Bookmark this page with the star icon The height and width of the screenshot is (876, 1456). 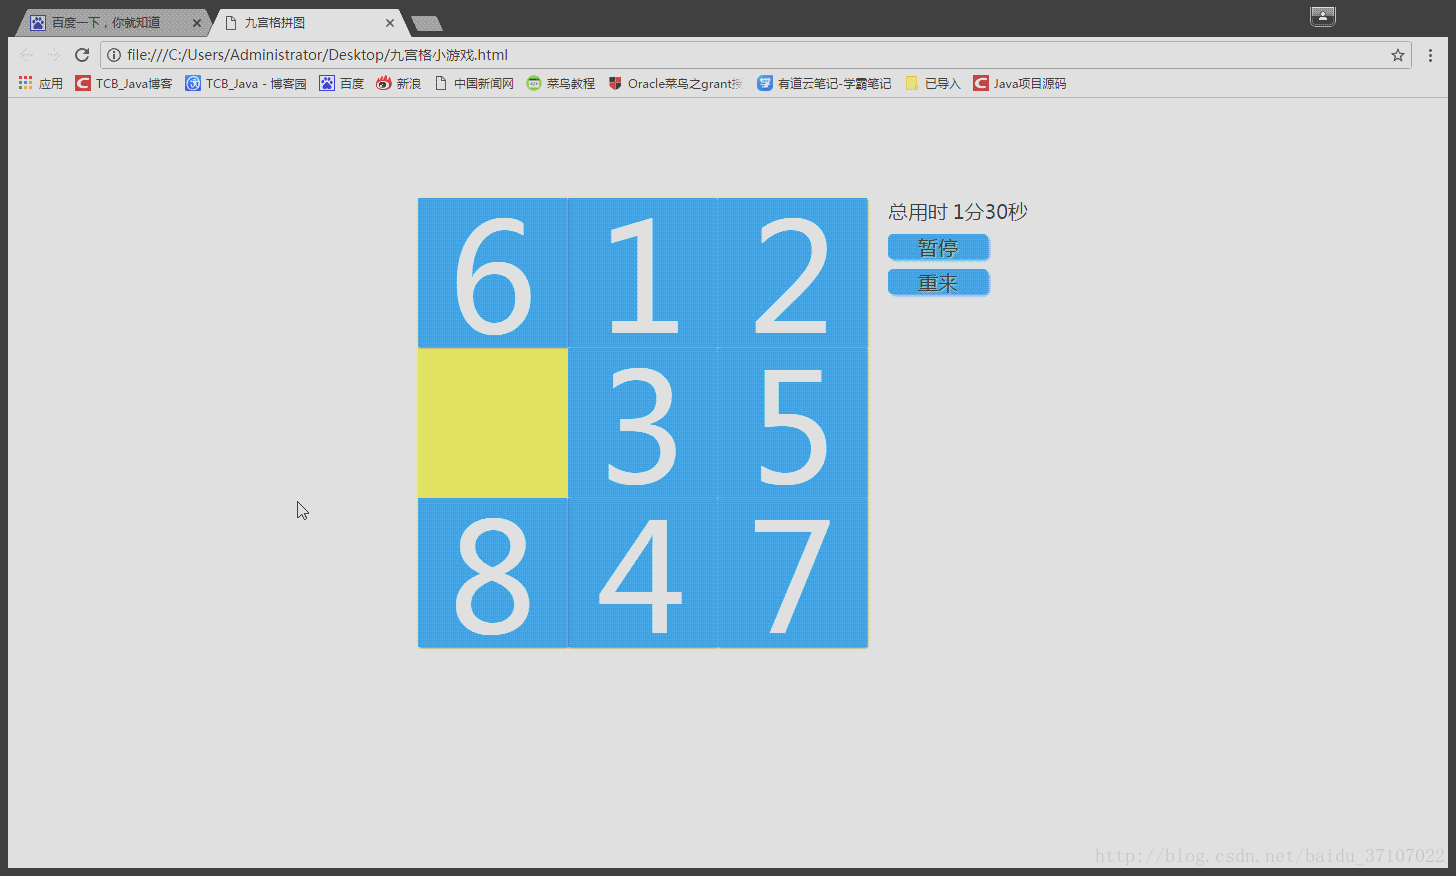tap(1398, 55)
